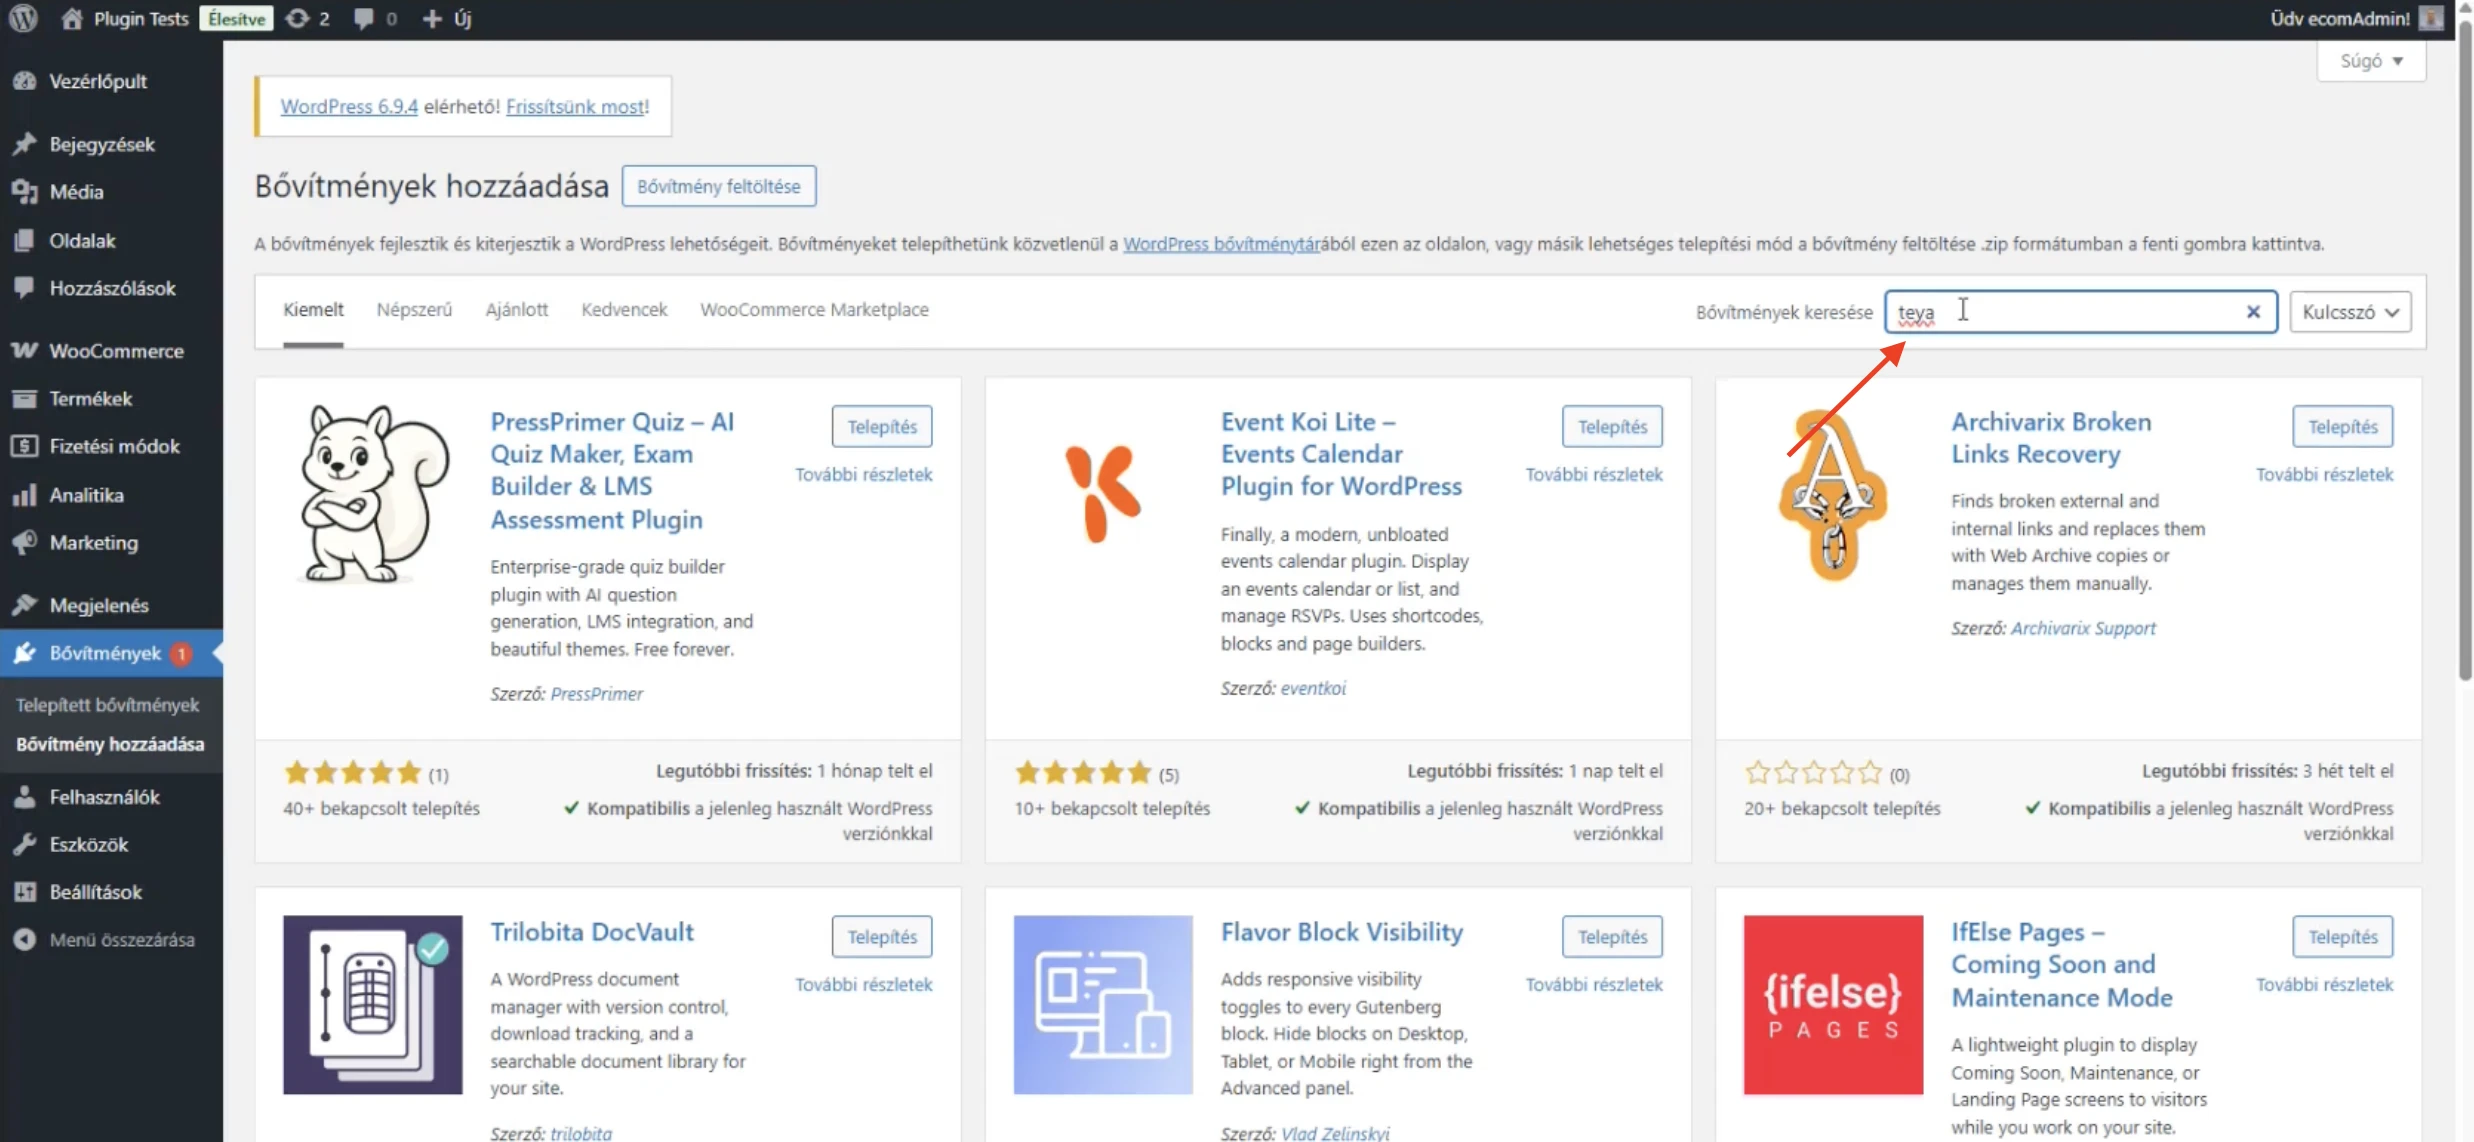This screenshot has width=2474, height=1142.
Task: Click the plus Új new-content icon
Action: [x=432, y=18]
